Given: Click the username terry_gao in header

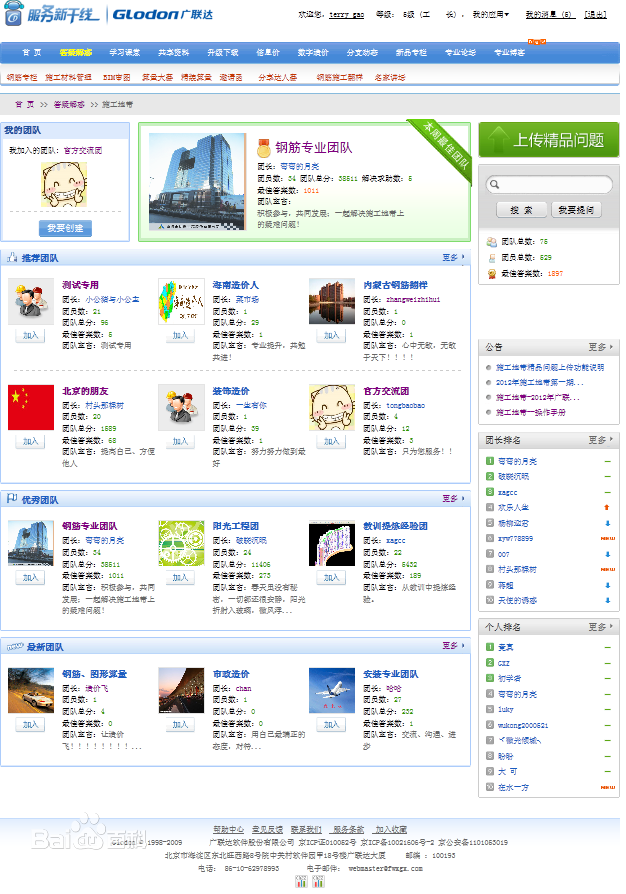Looking at the screenshot, I should point(347,14).
